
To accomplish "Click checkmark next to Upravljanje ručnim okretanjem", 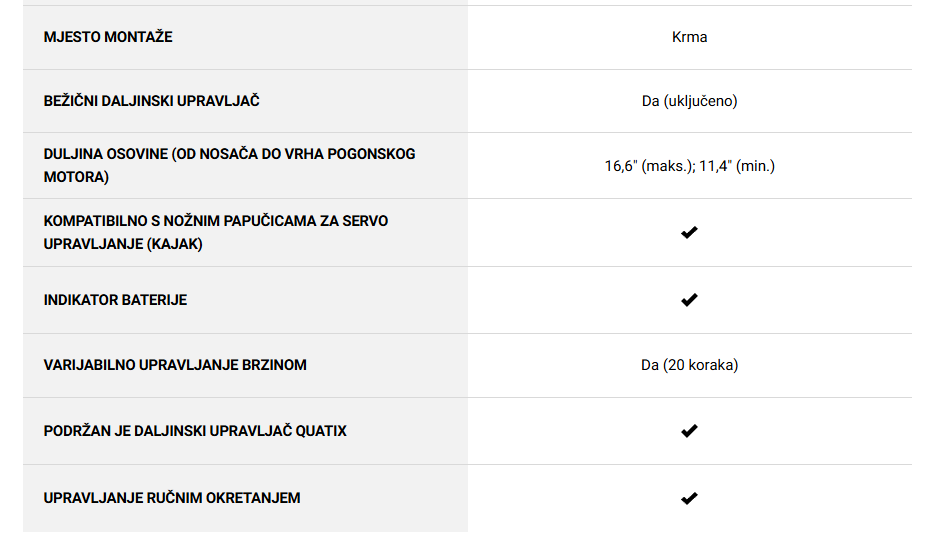I will pos(689,498).
